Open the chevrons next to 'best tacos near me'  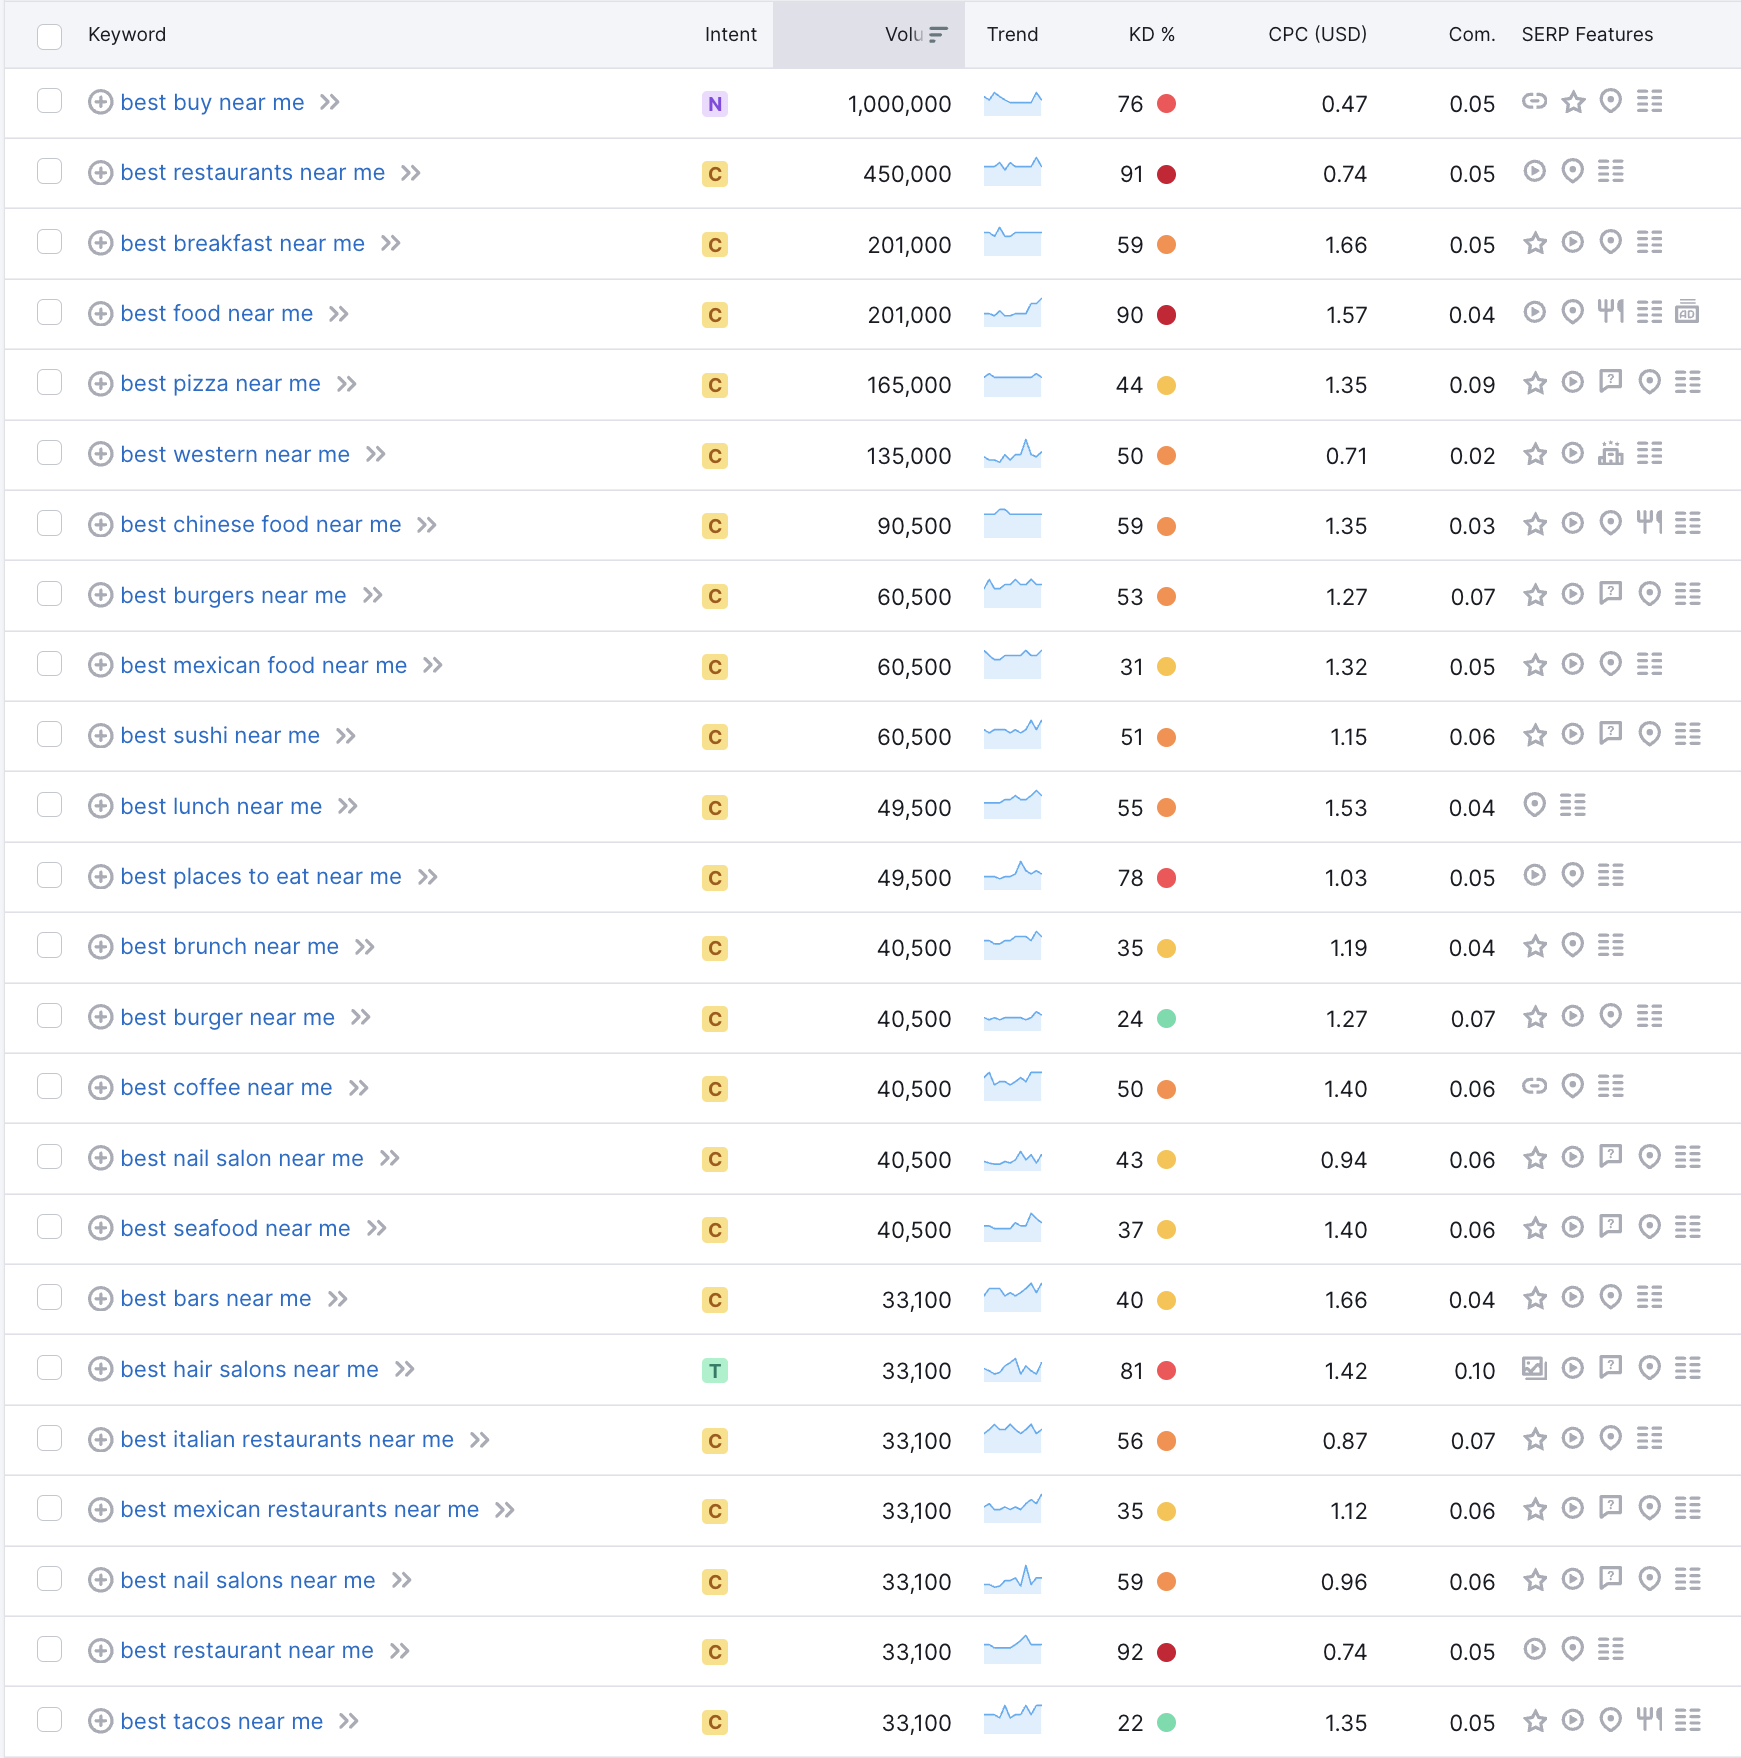[x=349, y=1721]
